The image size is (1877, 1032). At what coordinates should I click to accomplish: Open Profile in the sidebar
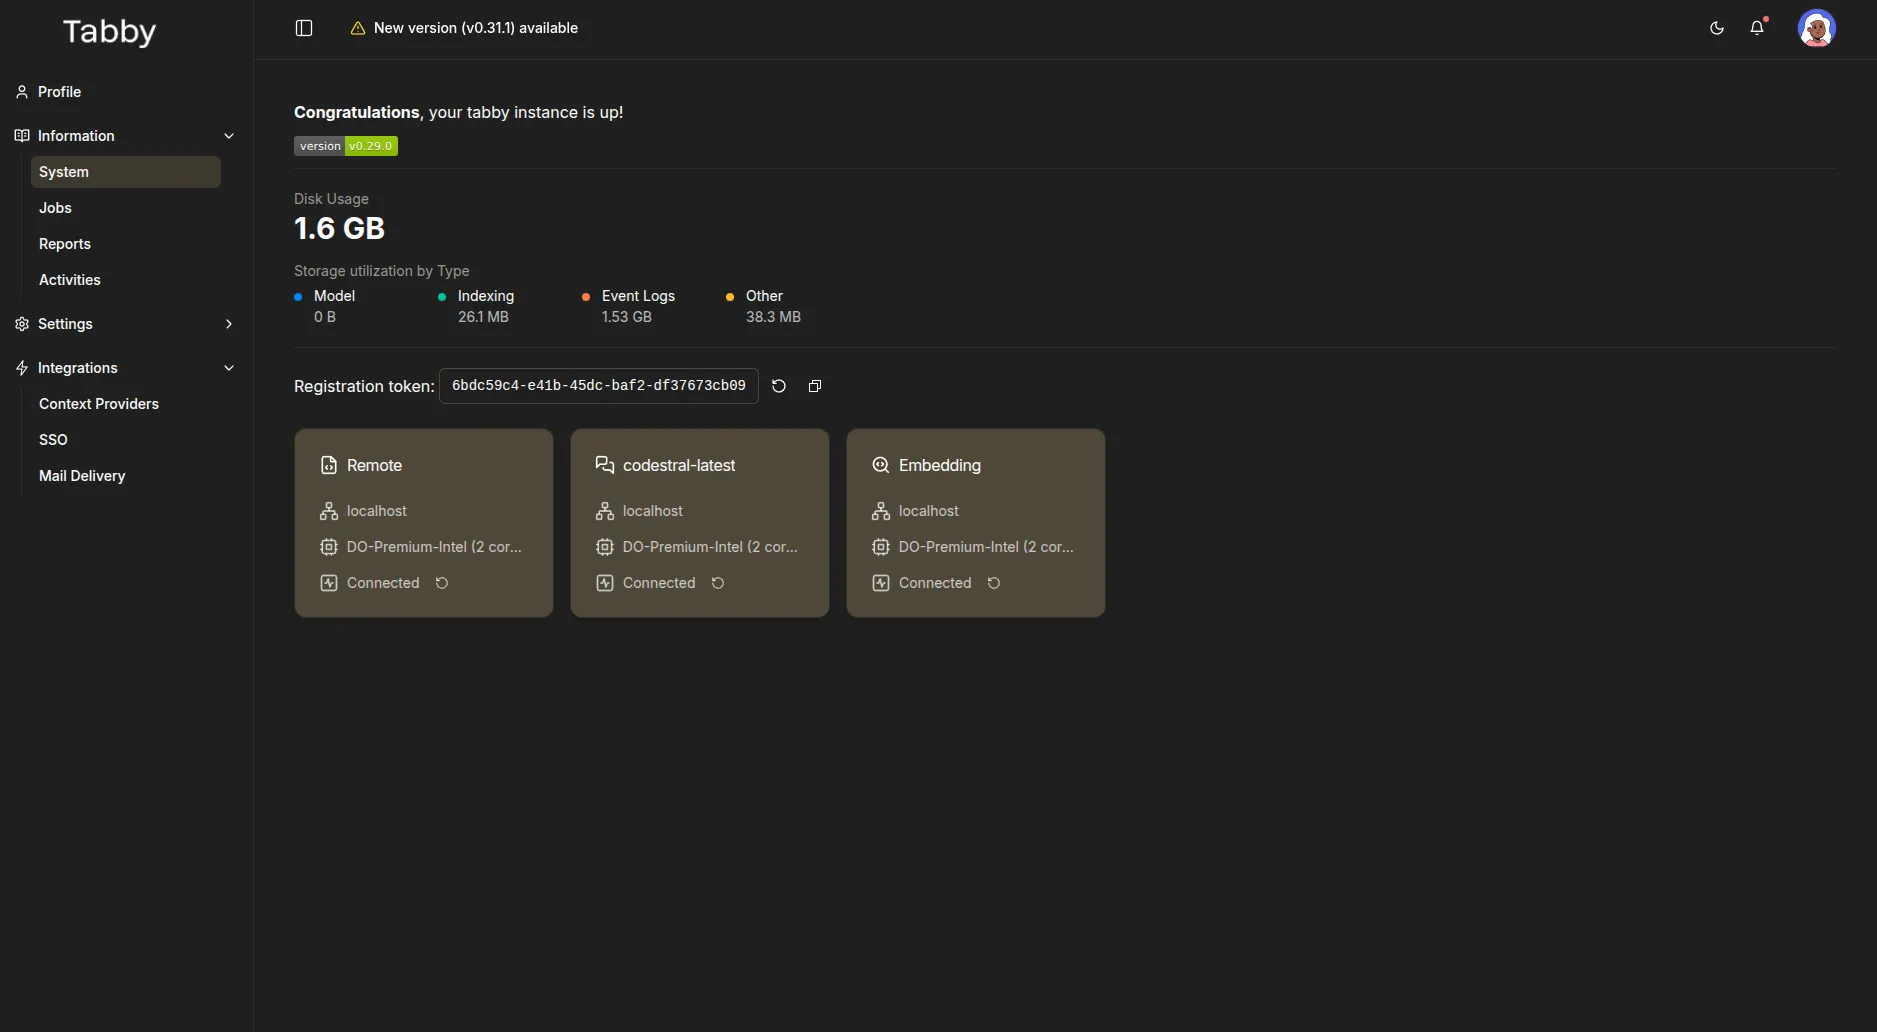click(59, 92)
